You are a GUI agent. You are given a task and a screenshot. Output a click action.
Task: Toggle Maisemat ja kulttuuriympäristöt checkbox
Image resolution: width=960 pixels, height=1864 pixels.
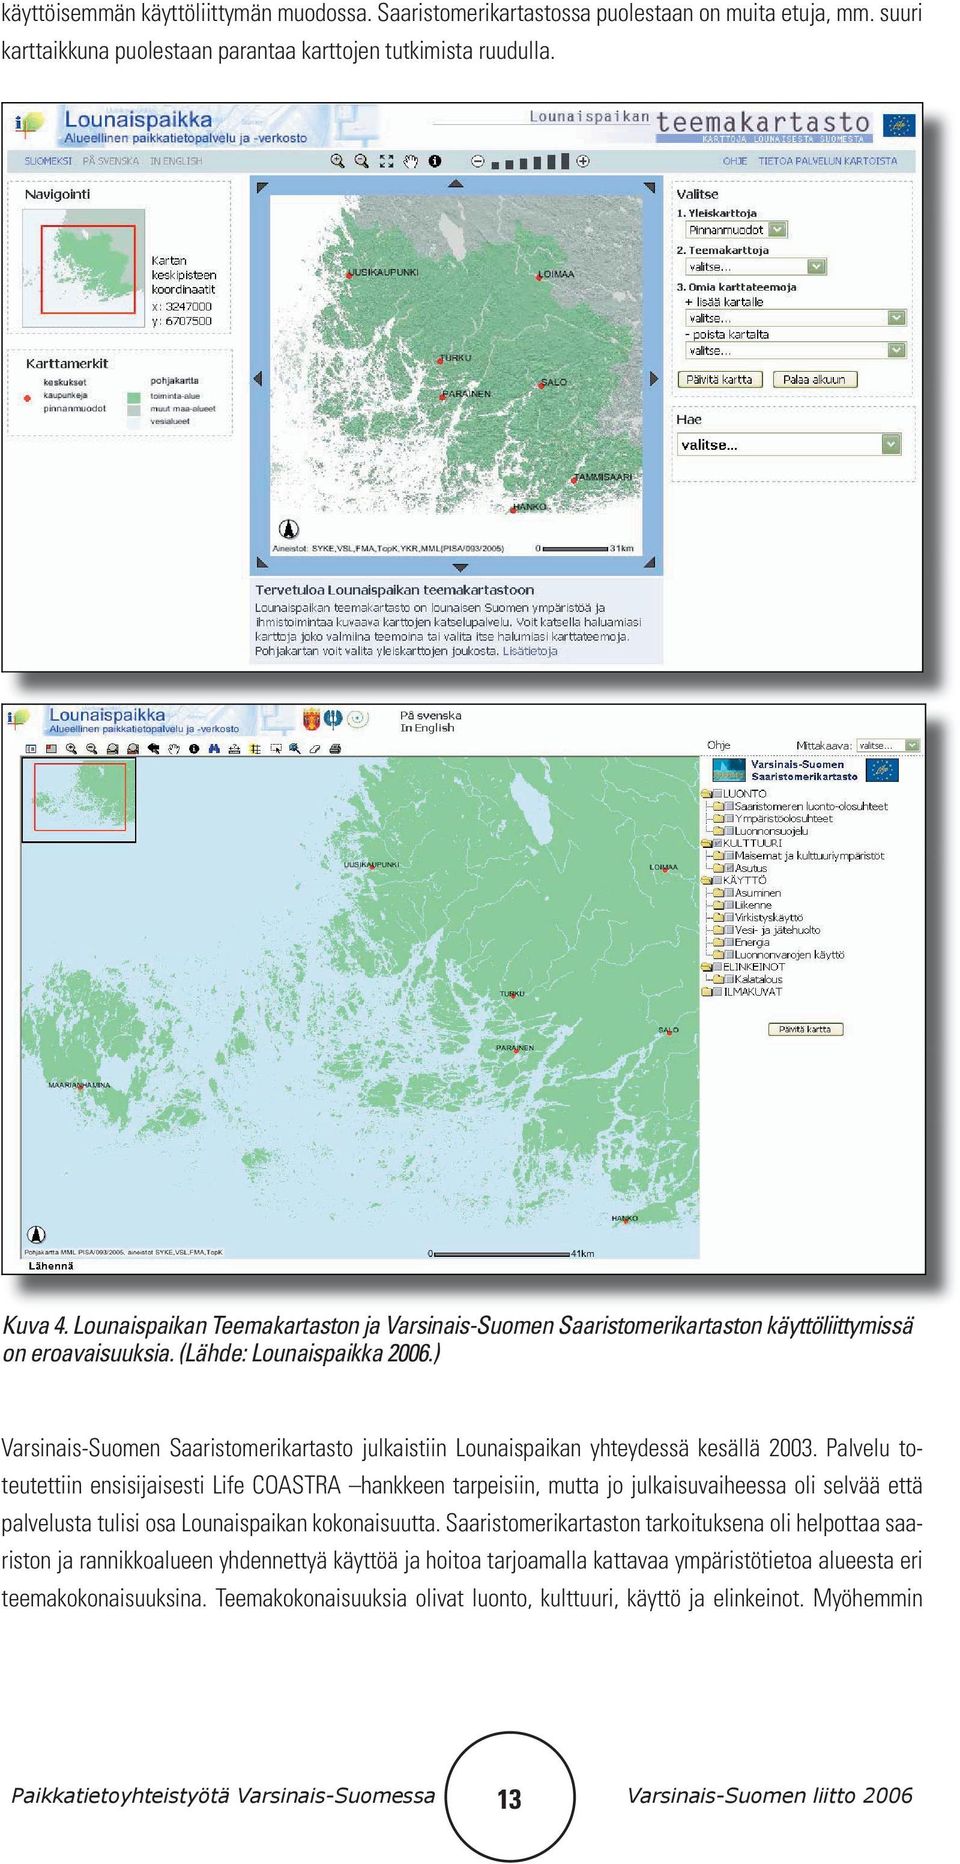729,856
